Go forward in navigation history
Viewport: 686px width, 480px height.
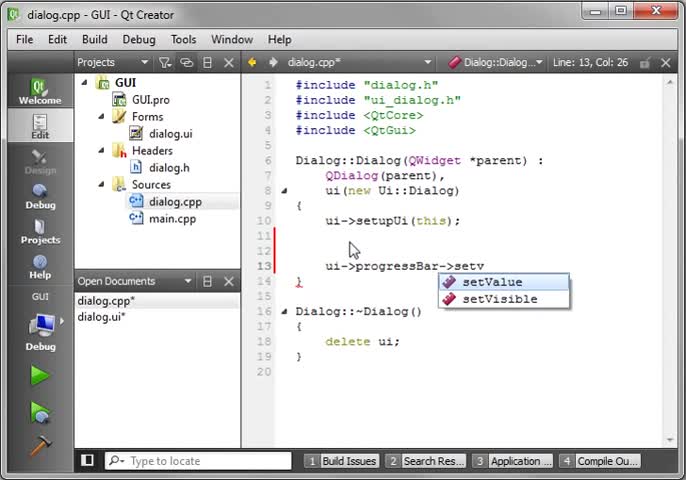(x=273, y=63)
